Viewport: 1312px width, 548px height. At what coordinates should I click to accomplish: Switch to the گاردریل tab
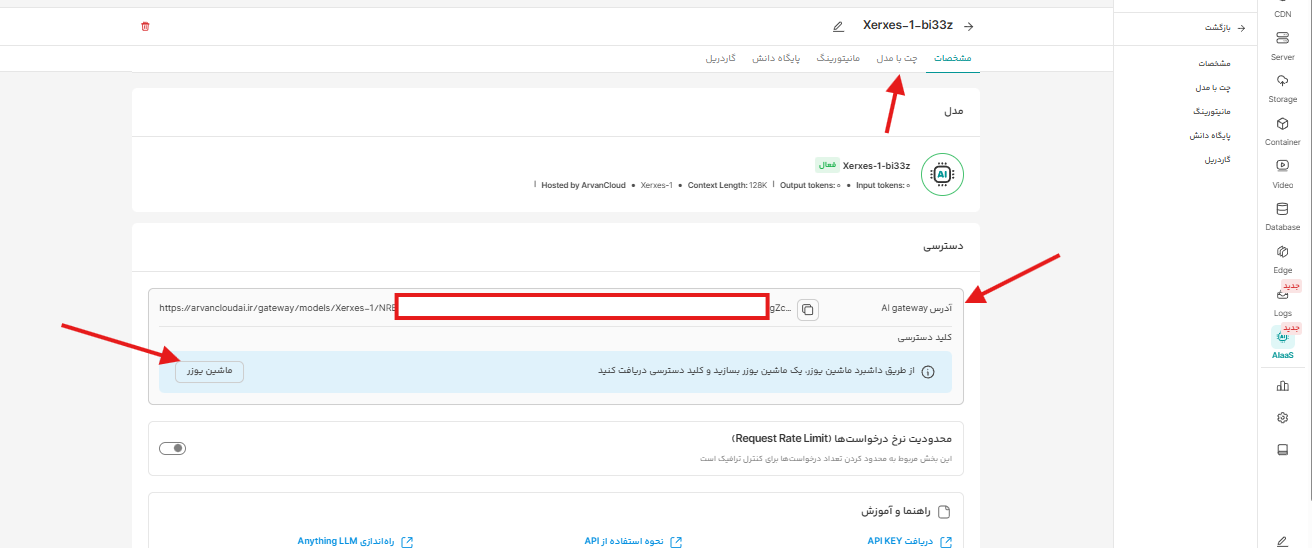[720, 59]
